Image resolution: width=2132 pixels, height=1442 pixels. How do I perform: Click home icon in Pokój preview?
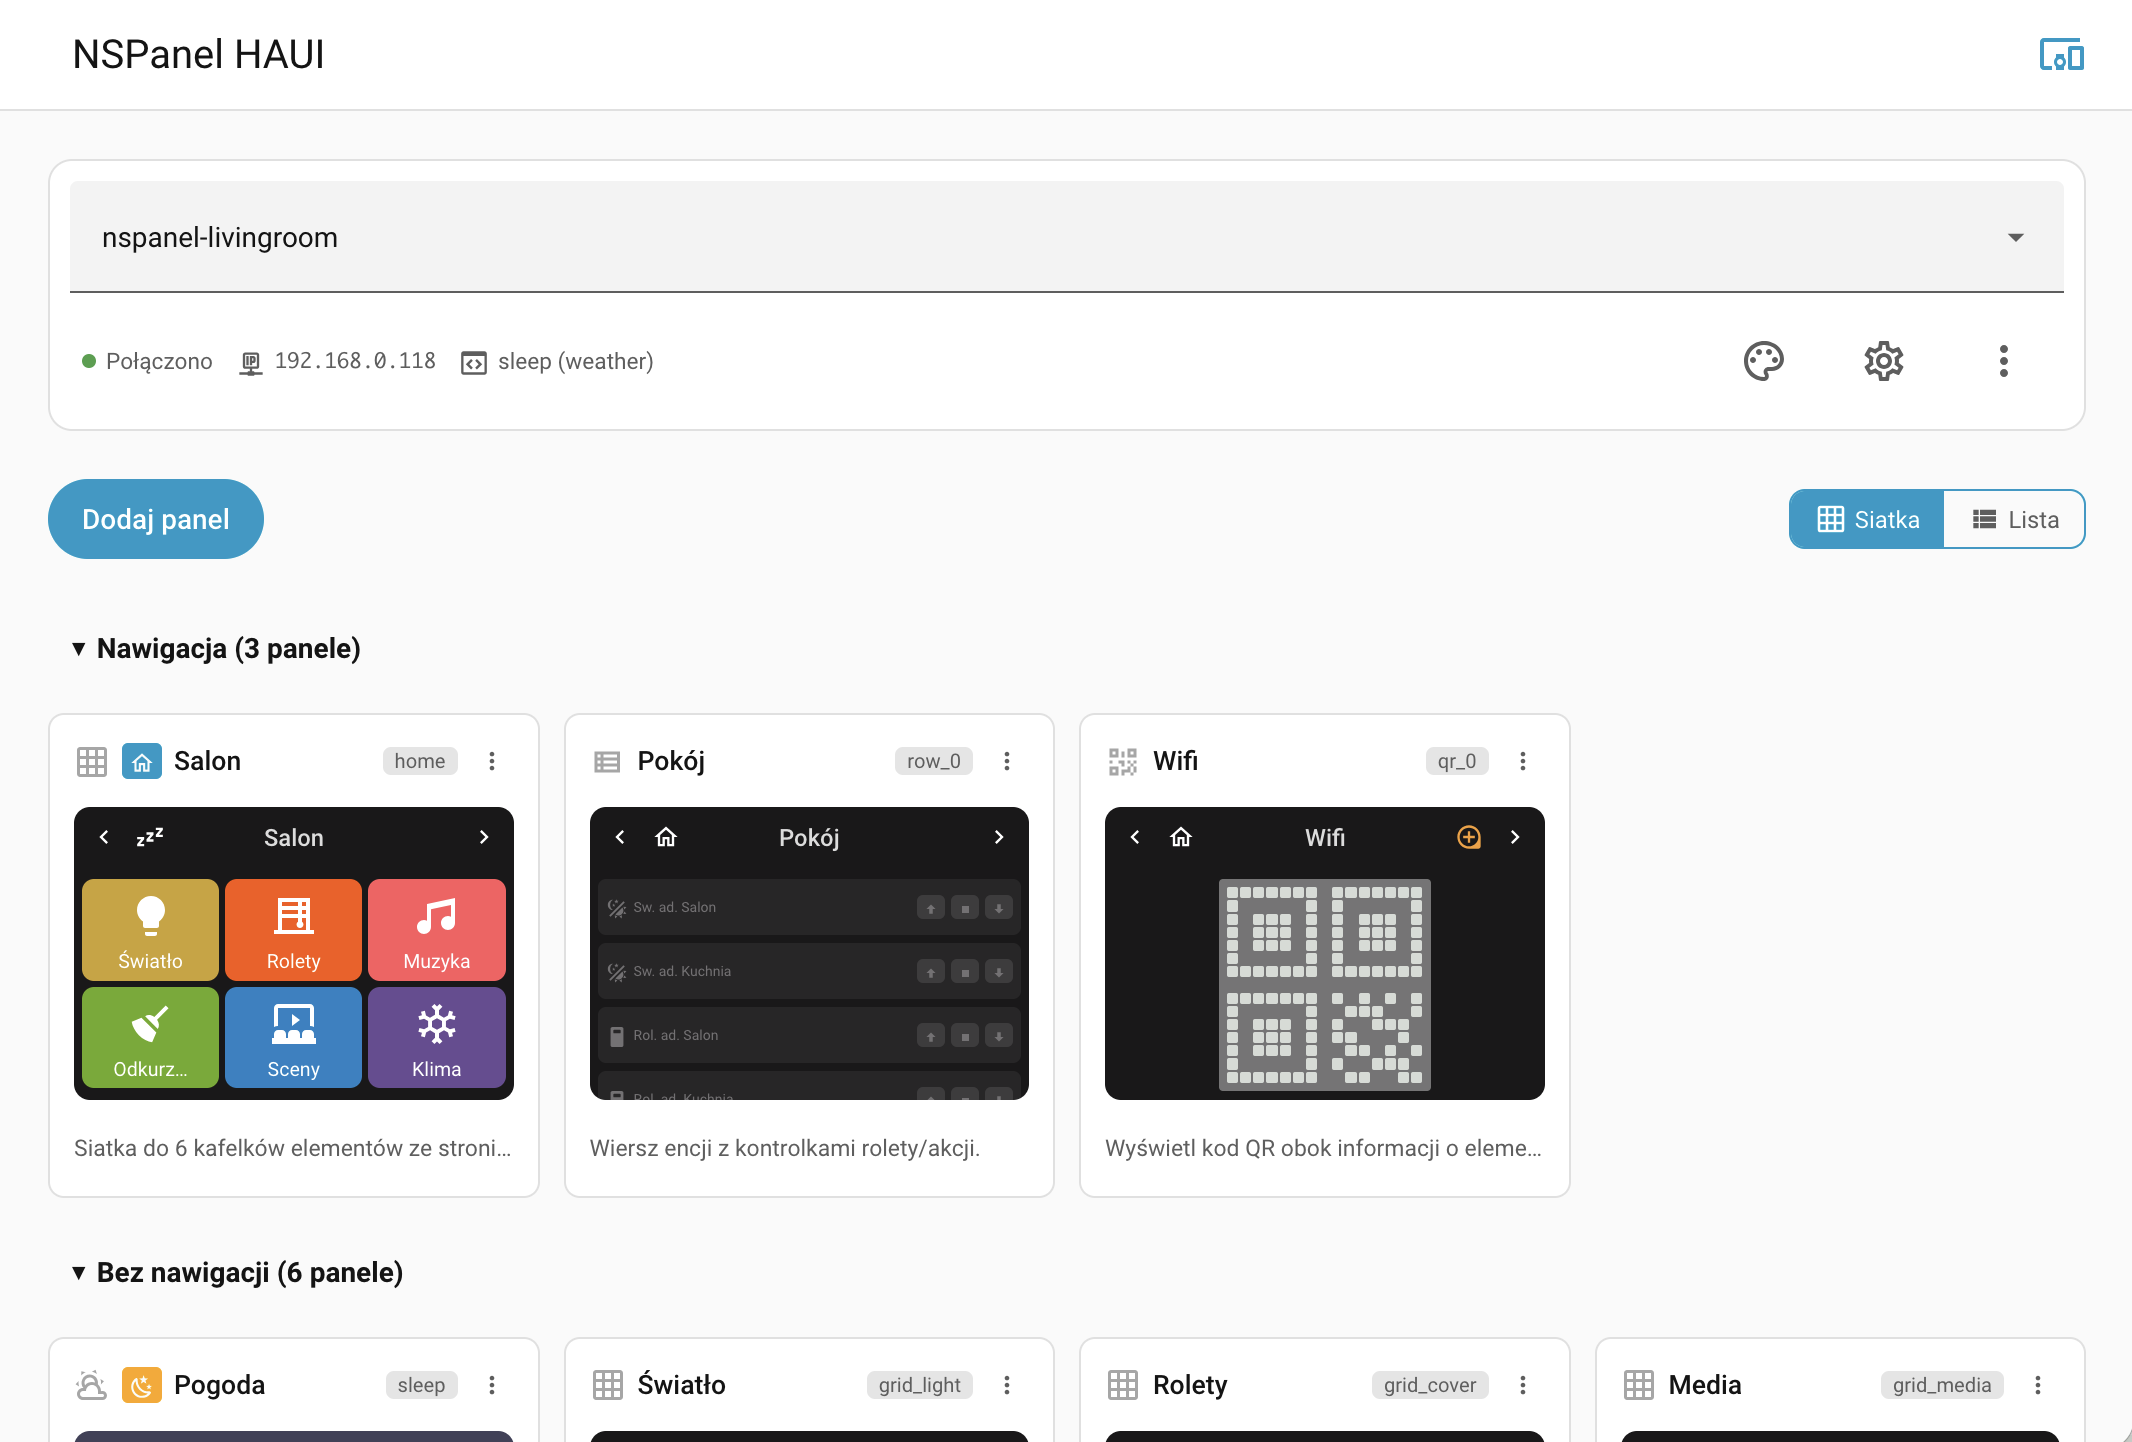coord(666,837)
